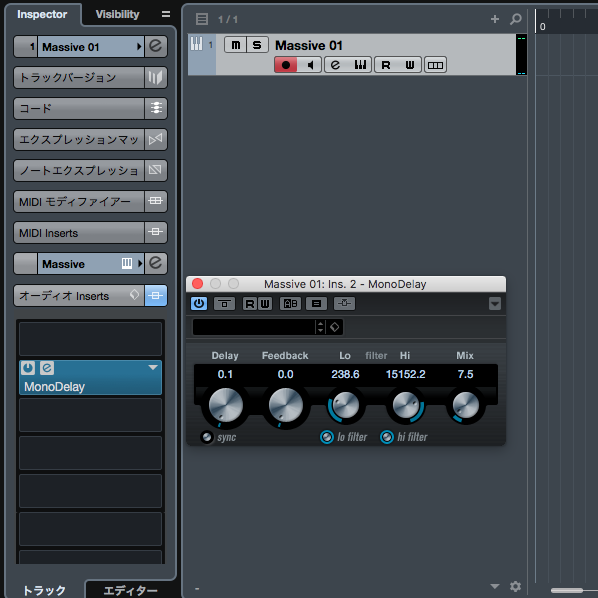The width and height of the screenshot is (598, 598).
Task: Open the MonoDelay plugin editor in insert slot
Action: coord(47,368)
